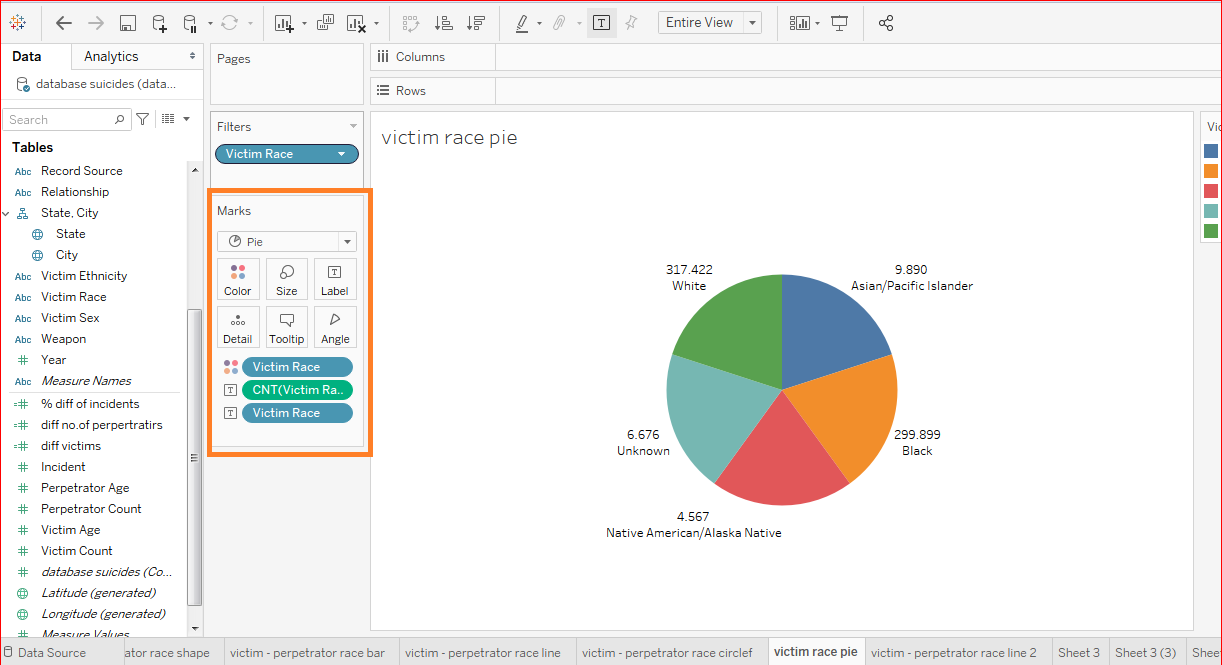Redo with the forward arrow
The height and width of the screenshot is (665, 1222).
pos(95,22)
